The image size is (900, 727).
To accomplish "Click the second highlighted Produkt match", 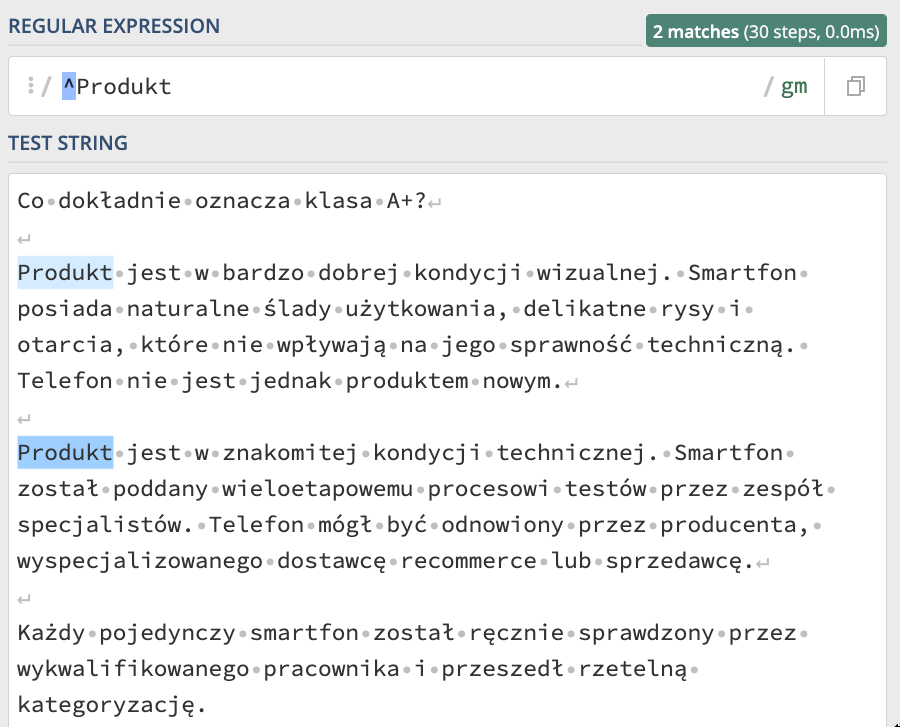I will point(65,453).
